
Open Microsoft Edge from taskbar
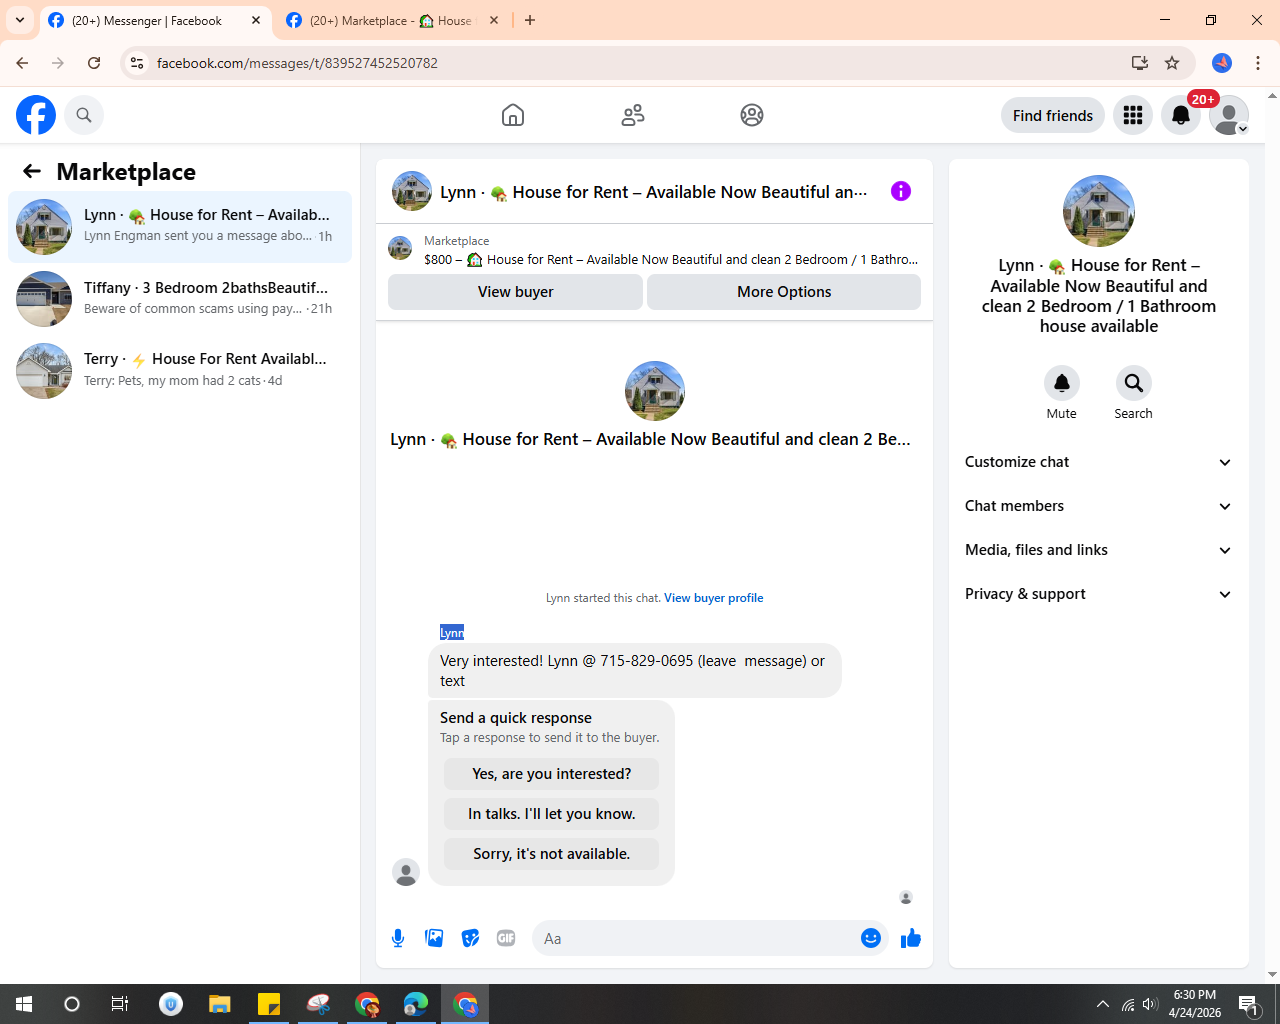[x=416, y=1004]
